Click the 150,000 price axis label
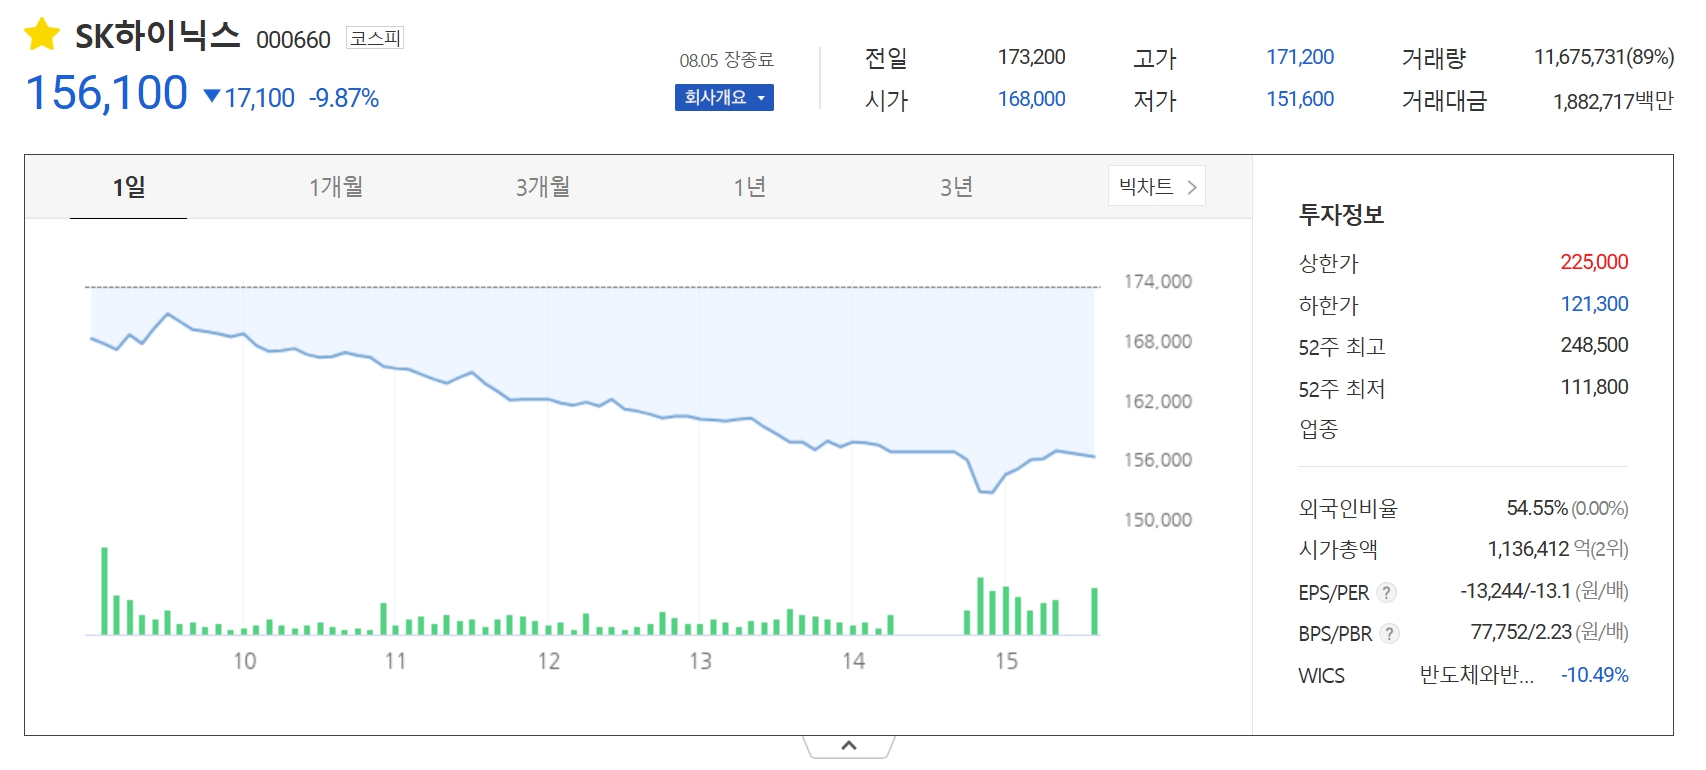Screen dimensions: 1706x770 (1157, 520)
